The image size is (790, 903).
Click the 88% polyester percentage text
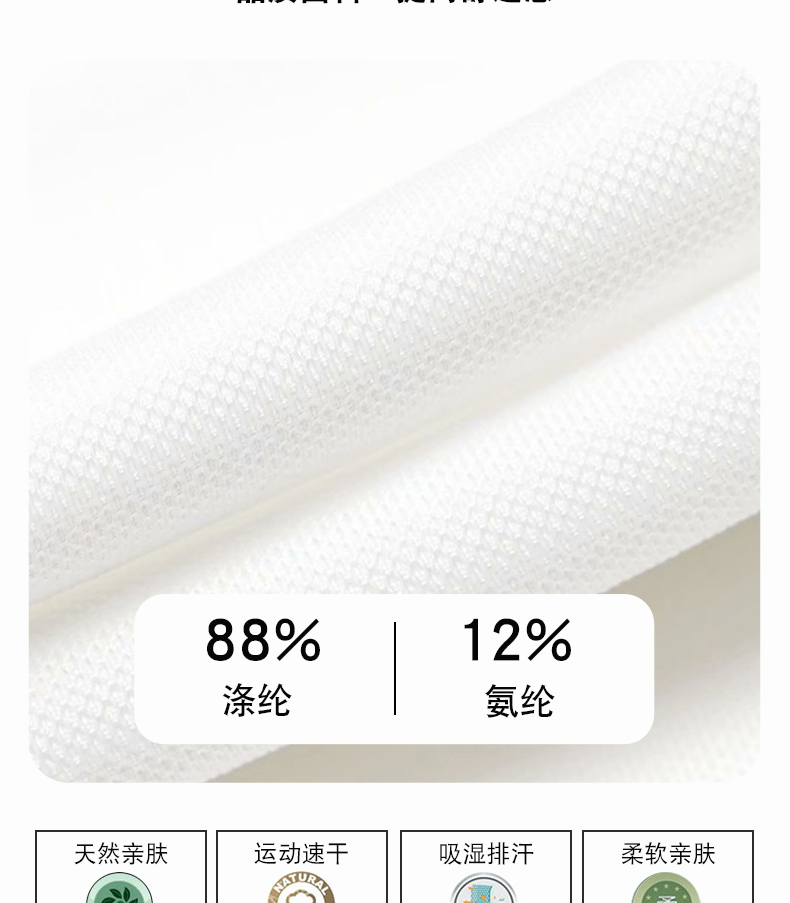pos(263,640)
